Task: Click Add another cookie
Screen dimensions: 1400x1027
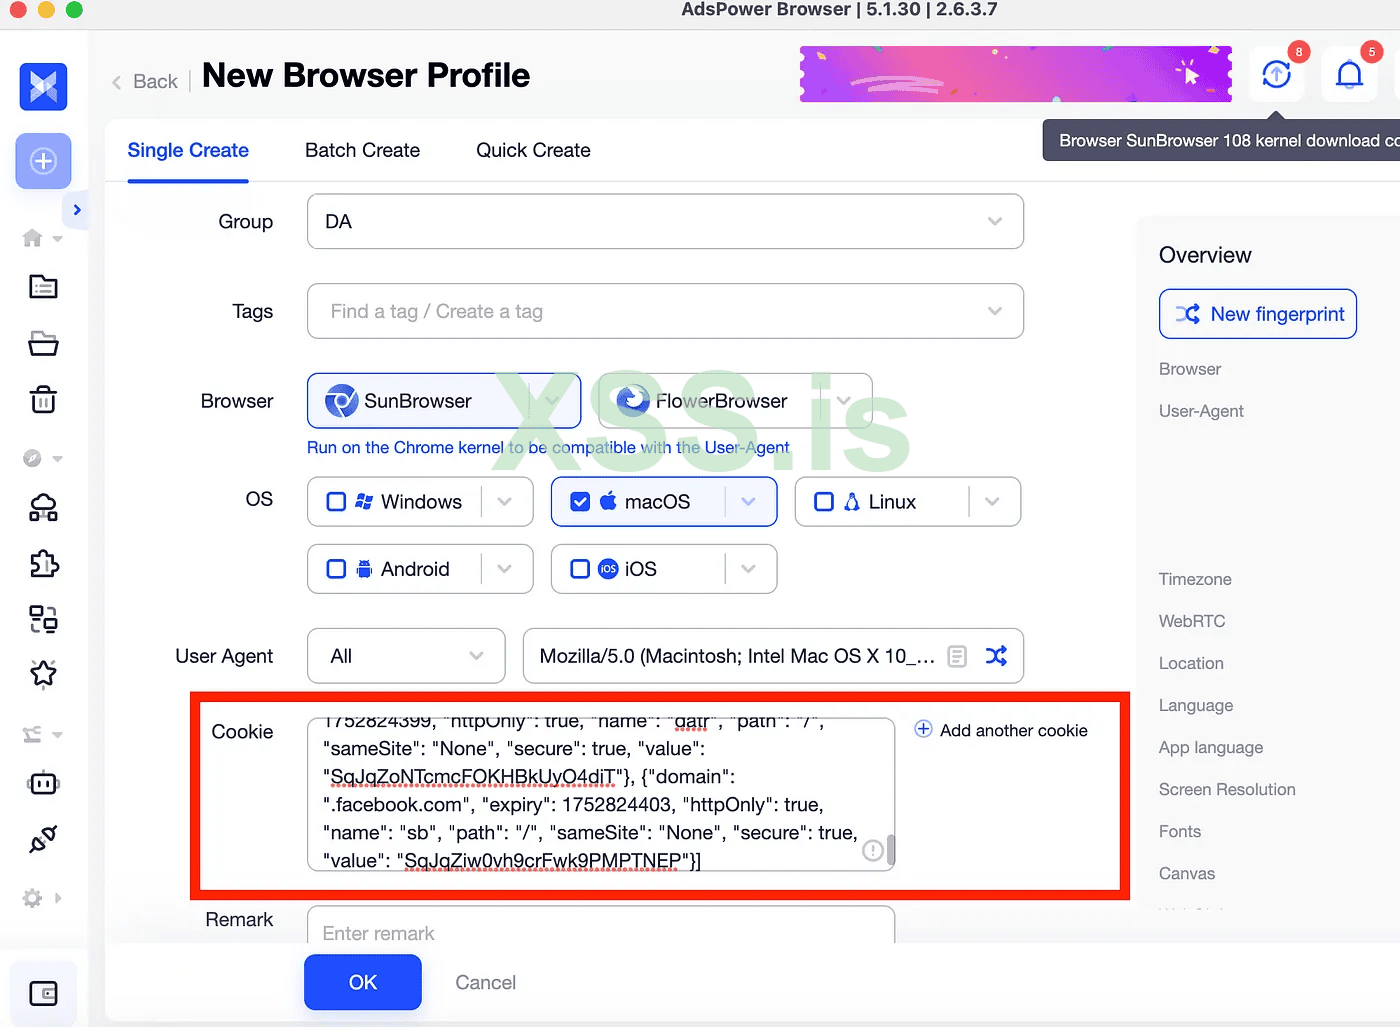Action: pyautogui.click(x=1013, y=730)
